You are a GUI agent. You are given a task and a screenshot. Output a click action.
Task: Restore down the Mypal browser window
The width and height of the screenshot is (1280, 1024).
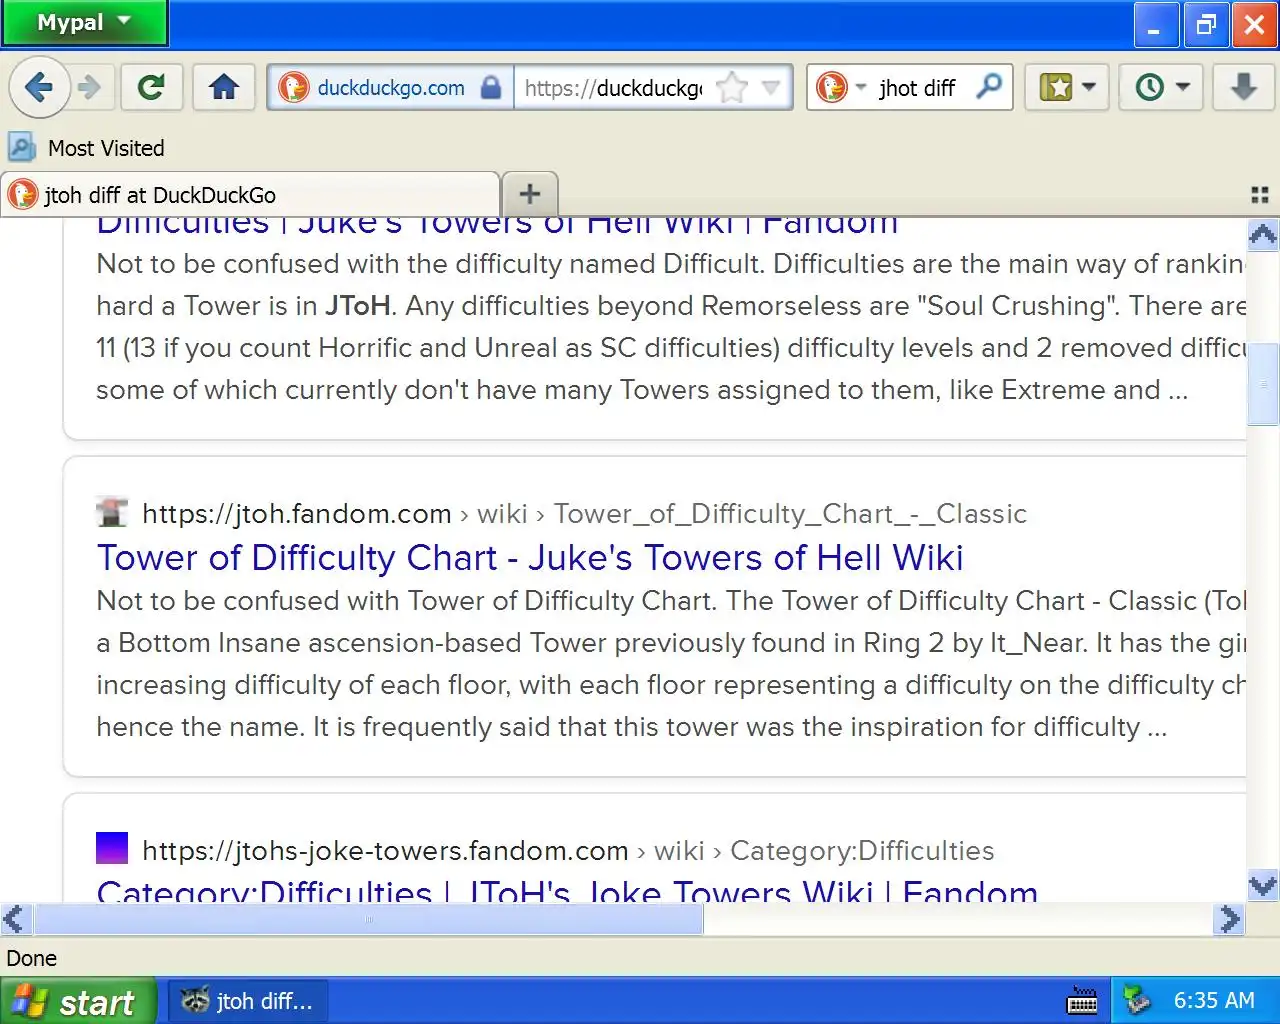tap(1206, 25)
